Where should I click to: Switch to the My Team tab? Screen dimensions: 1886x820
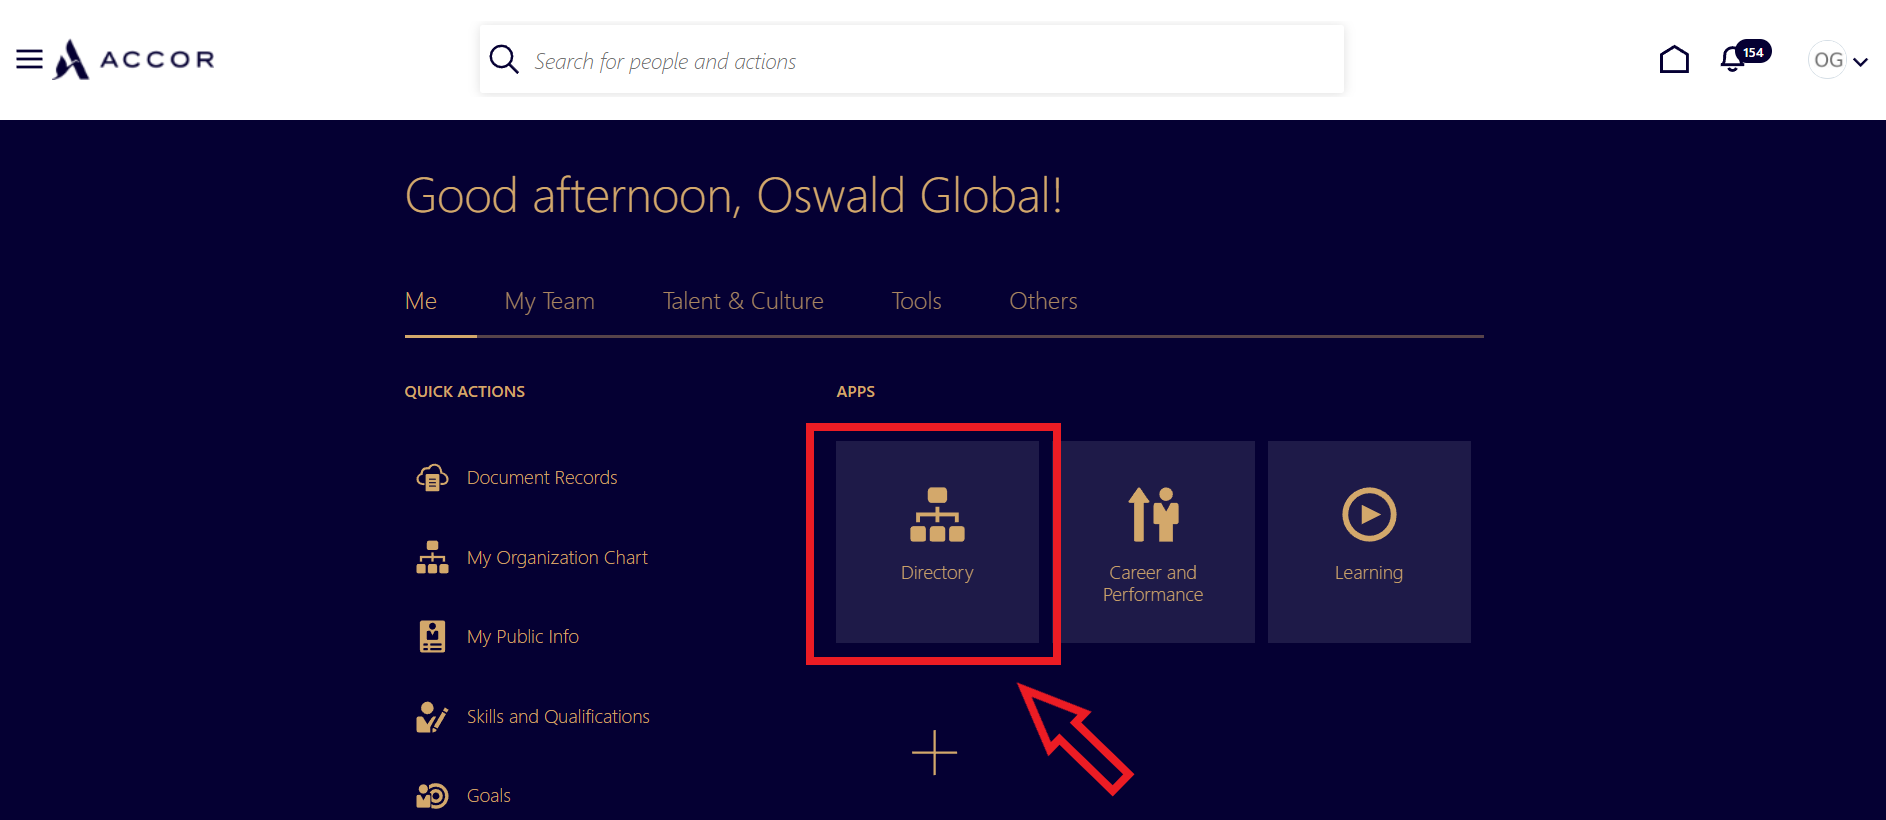point(549,301)
